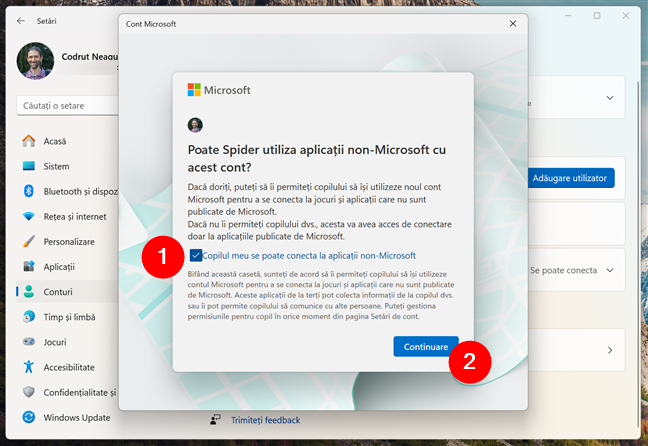This screenshot has width=648, height=446.
Task: Minimize the Settings window
Action: point(568,16)
